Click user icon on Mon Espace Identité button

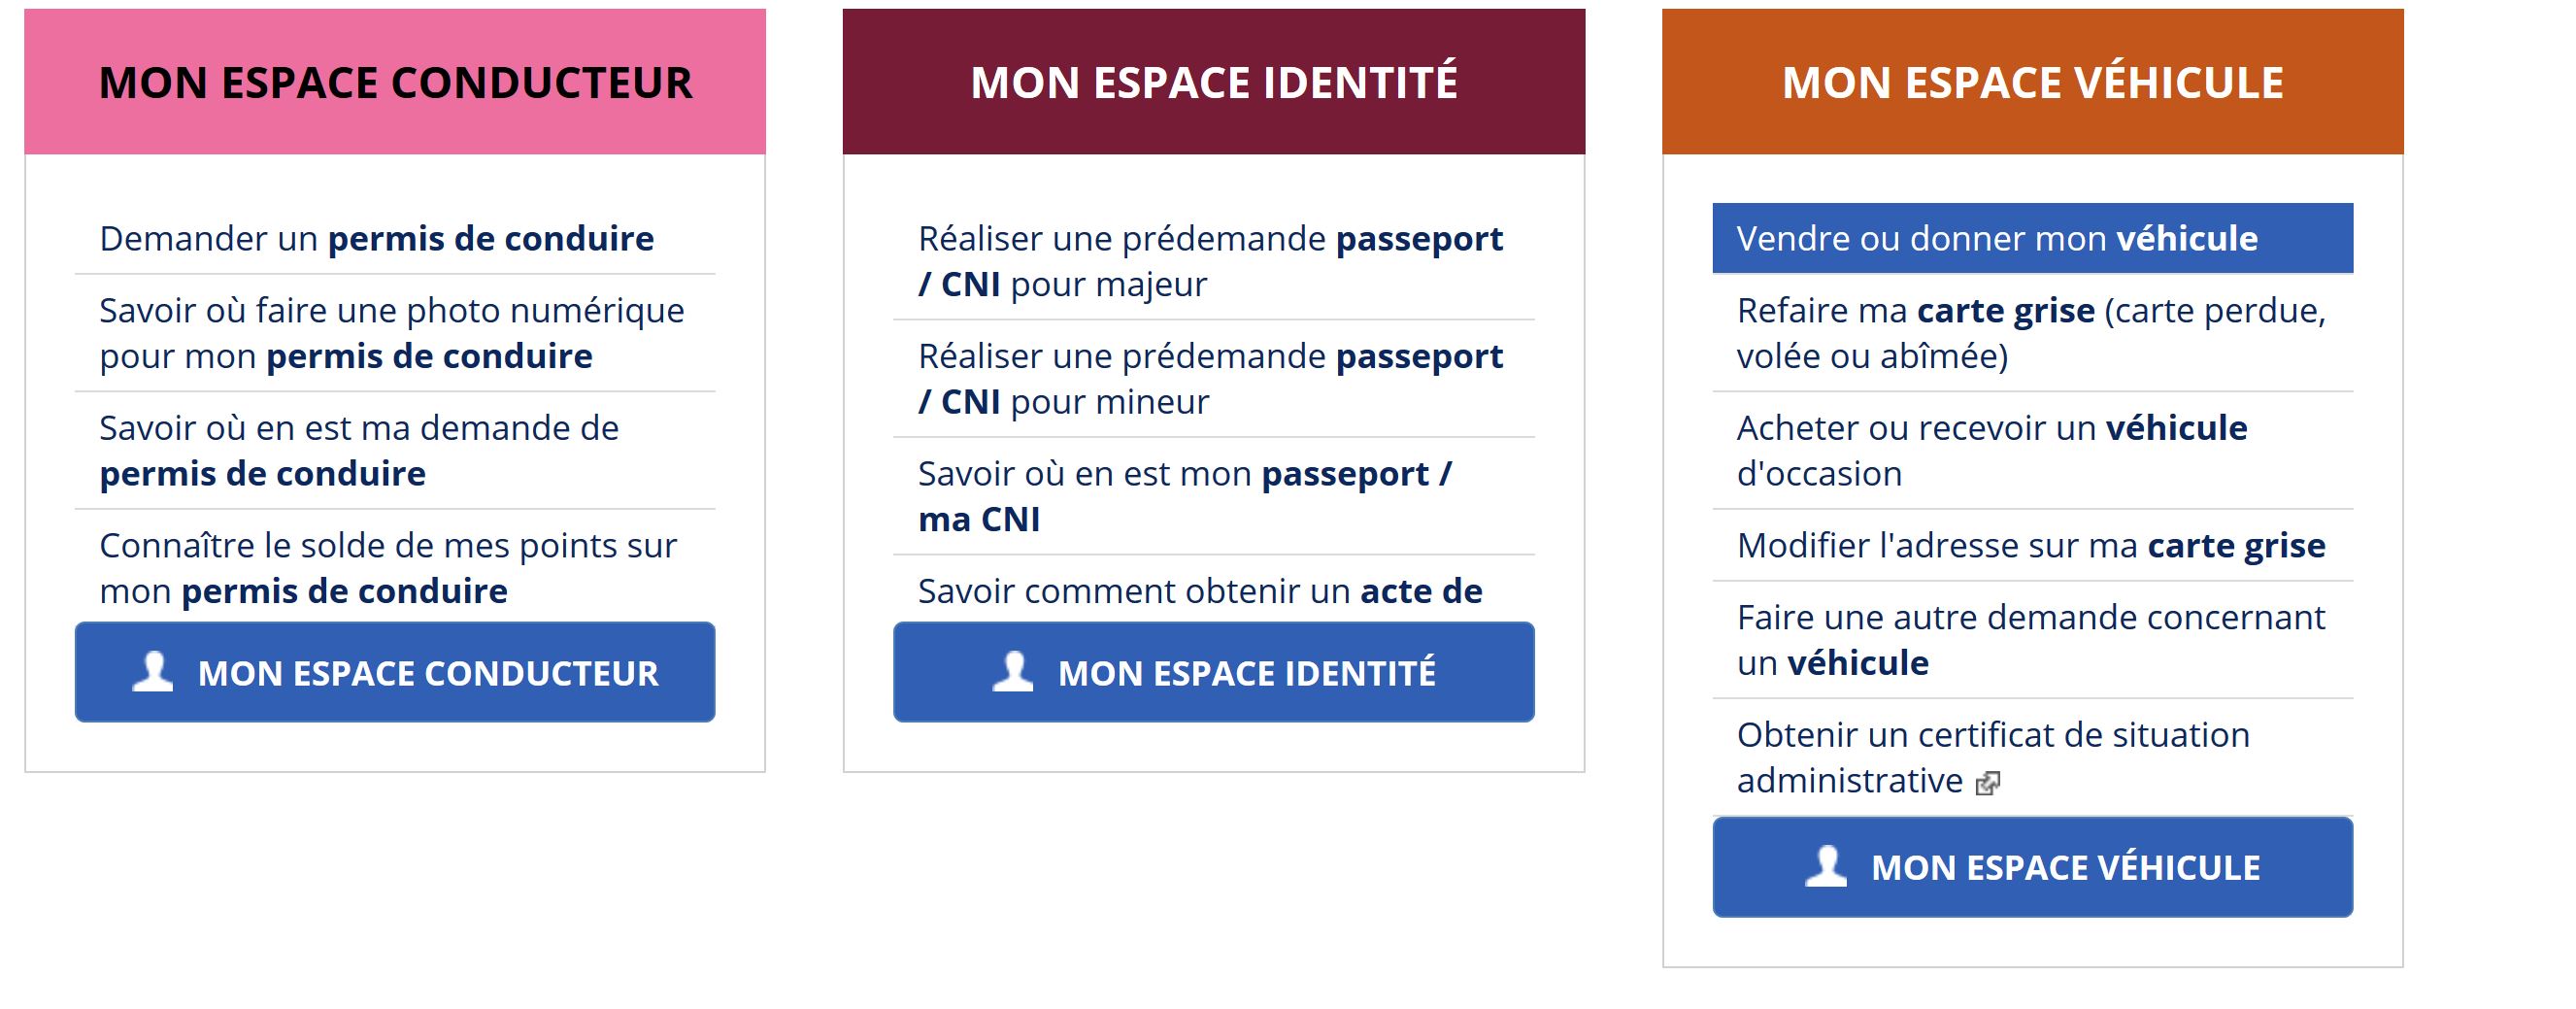tap(1012, 672)
